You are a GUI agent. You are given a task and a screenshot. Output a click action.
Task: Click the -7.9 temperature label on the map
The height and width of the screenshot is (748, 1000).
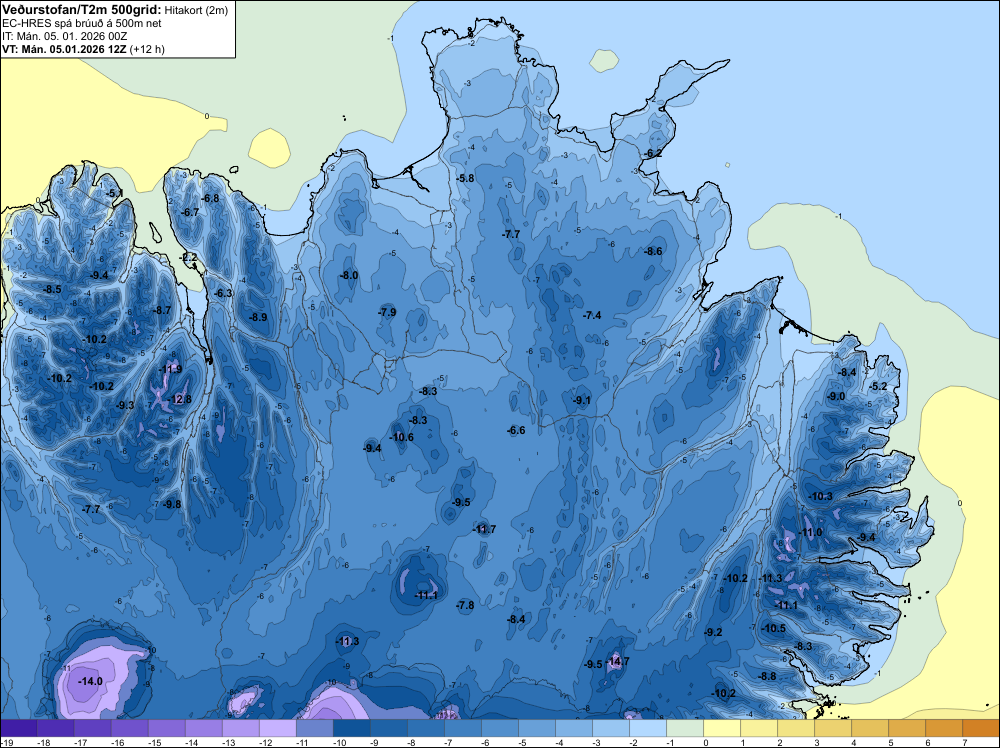[x=386, y=312]
